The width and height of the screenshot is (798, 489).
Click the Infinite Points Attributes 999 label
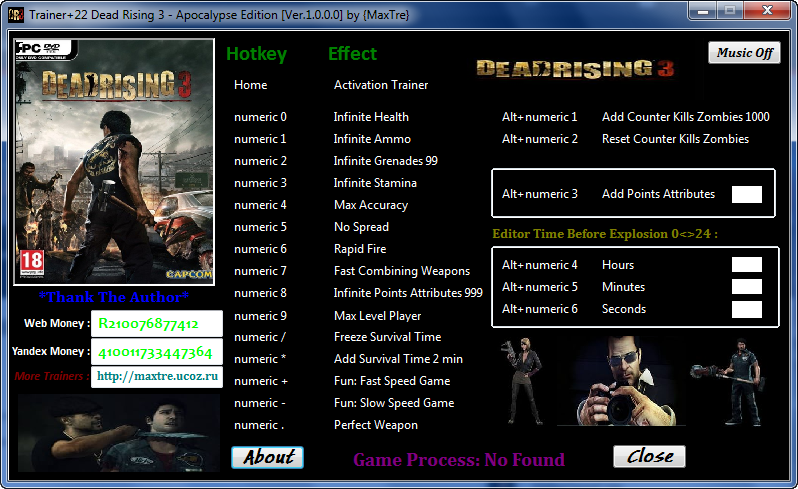point(408,293)
